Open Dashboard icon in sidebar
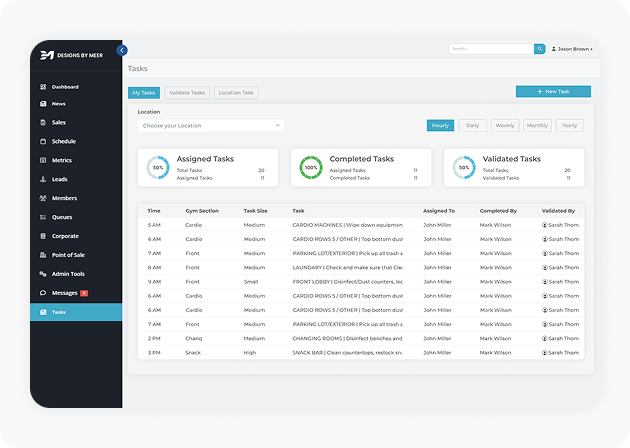Viewport: 630px width, 448px height. [x=43, y=87]
